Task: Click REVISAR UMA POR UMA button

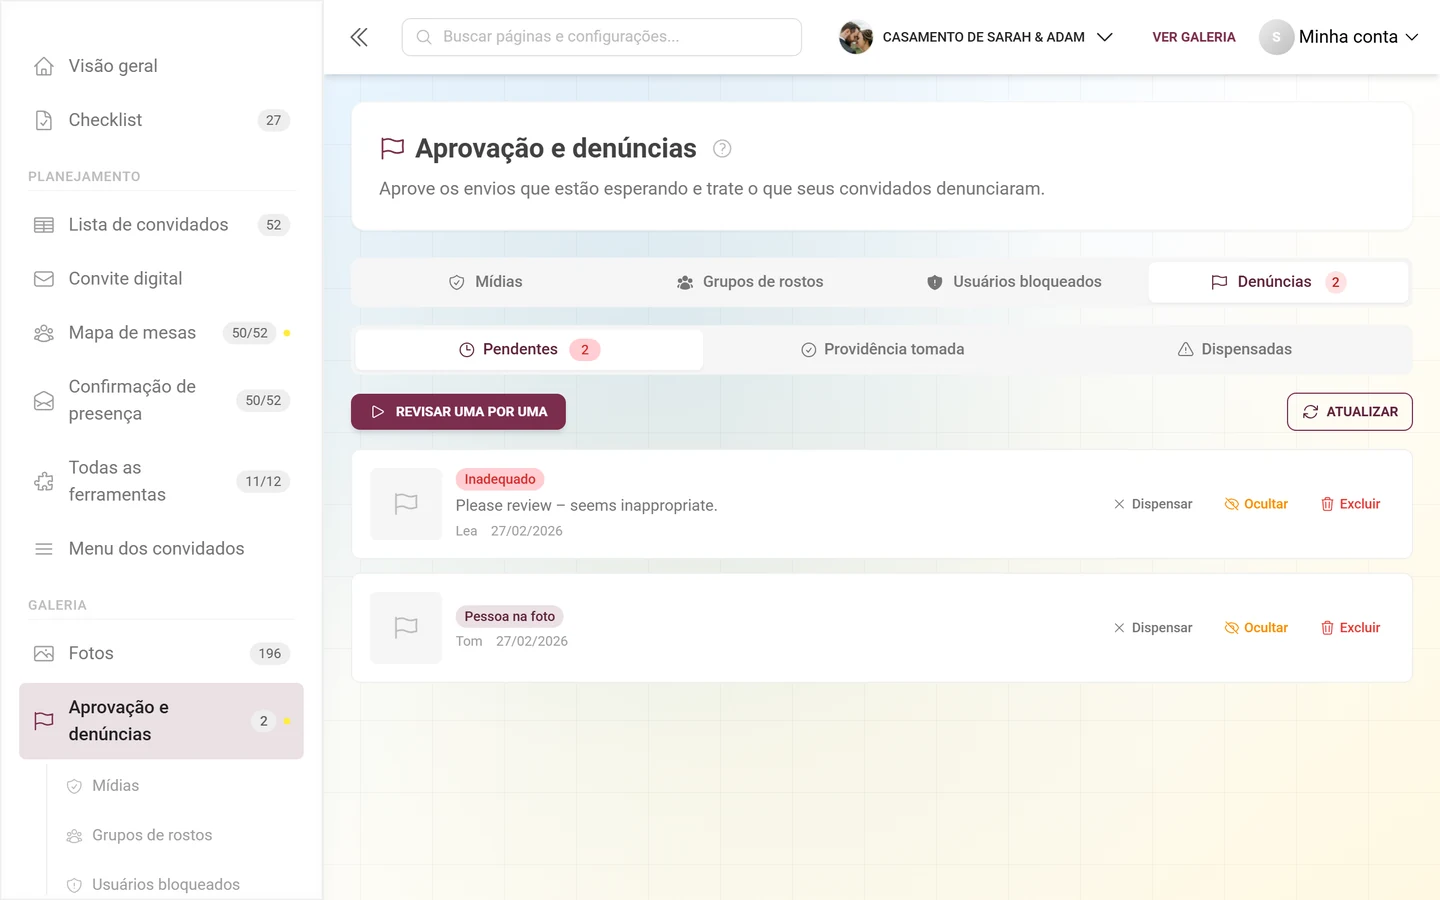Action: coord(458,412)
